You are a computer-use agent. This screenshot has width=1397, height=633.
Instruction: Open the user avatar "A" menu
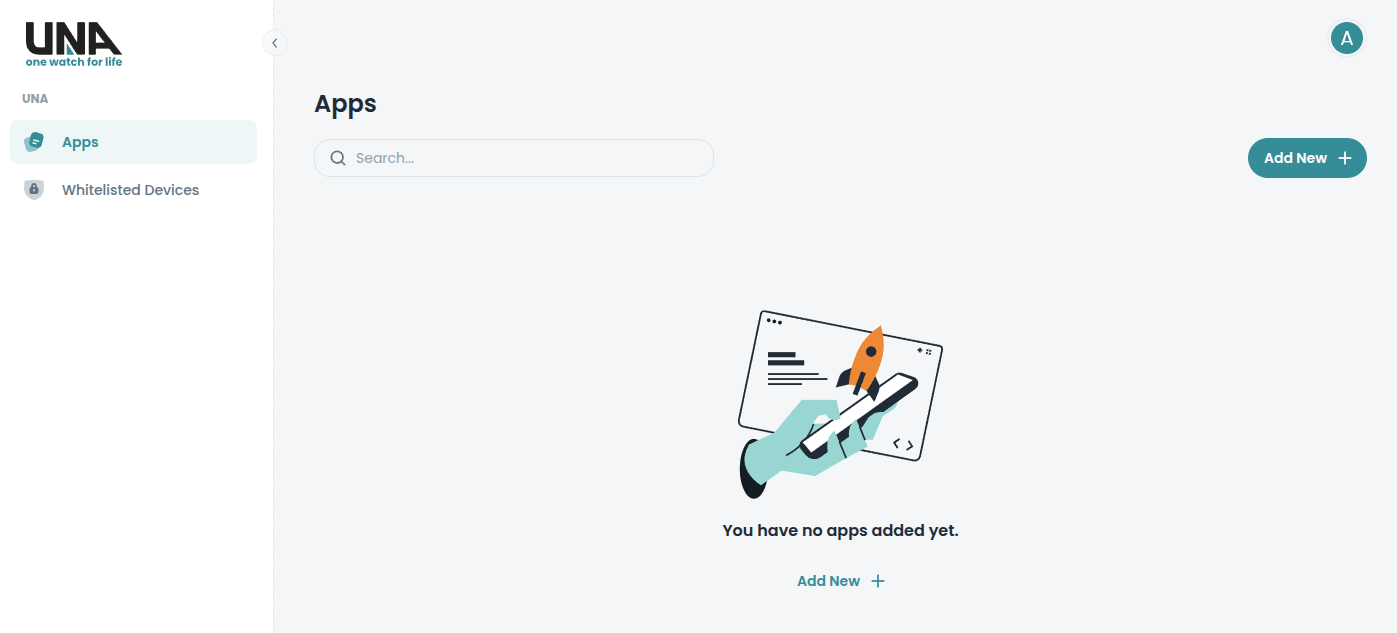point(1347,39)
